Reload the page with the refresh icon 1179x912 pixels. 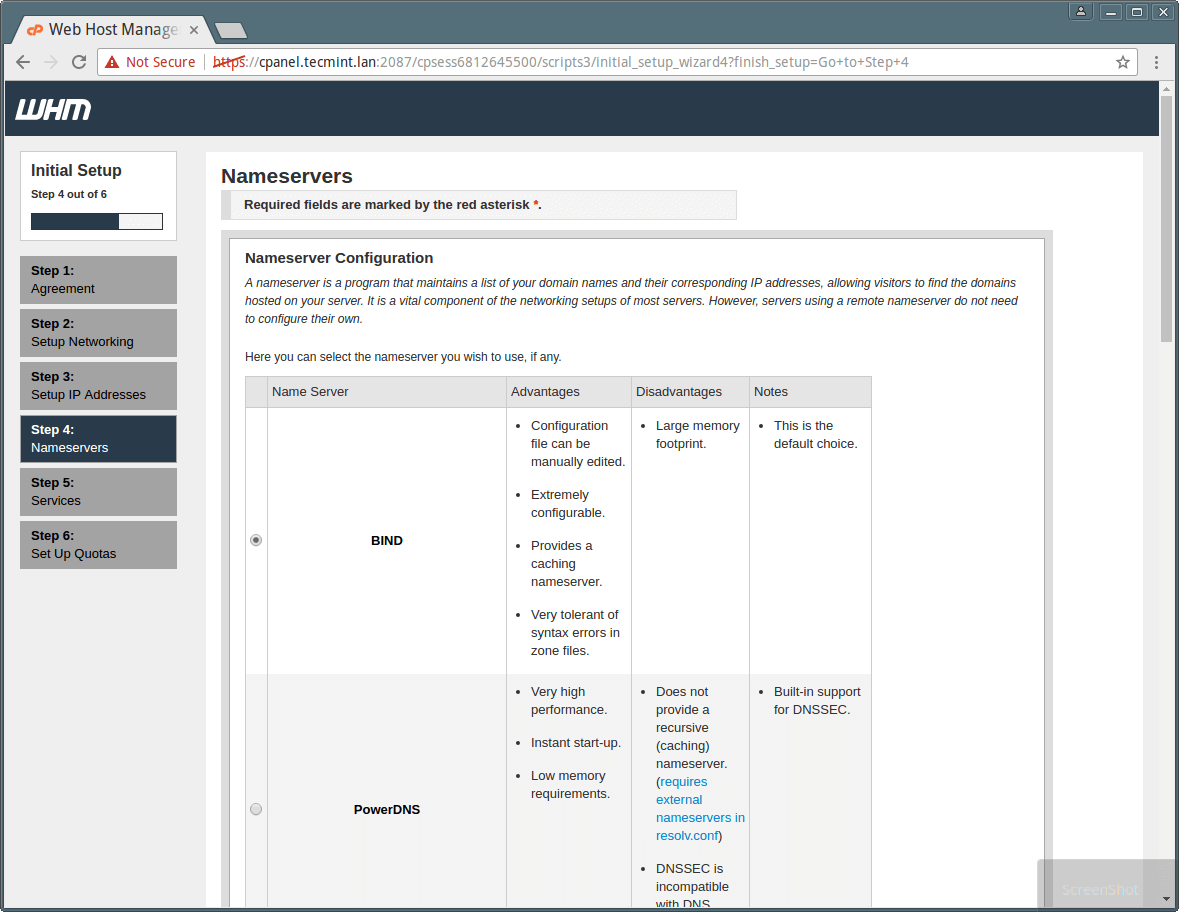79,62
